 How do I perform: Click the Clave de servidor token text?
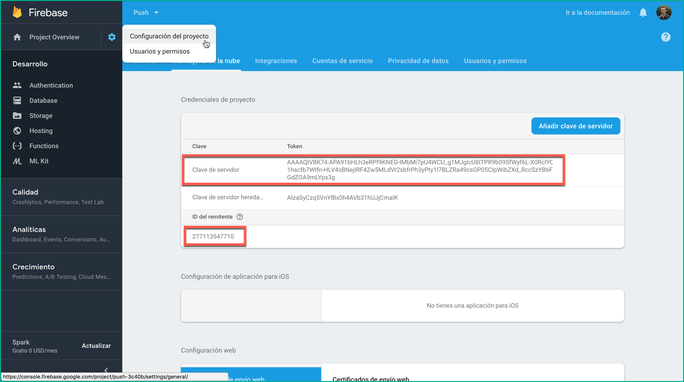[x=420, y=170]
